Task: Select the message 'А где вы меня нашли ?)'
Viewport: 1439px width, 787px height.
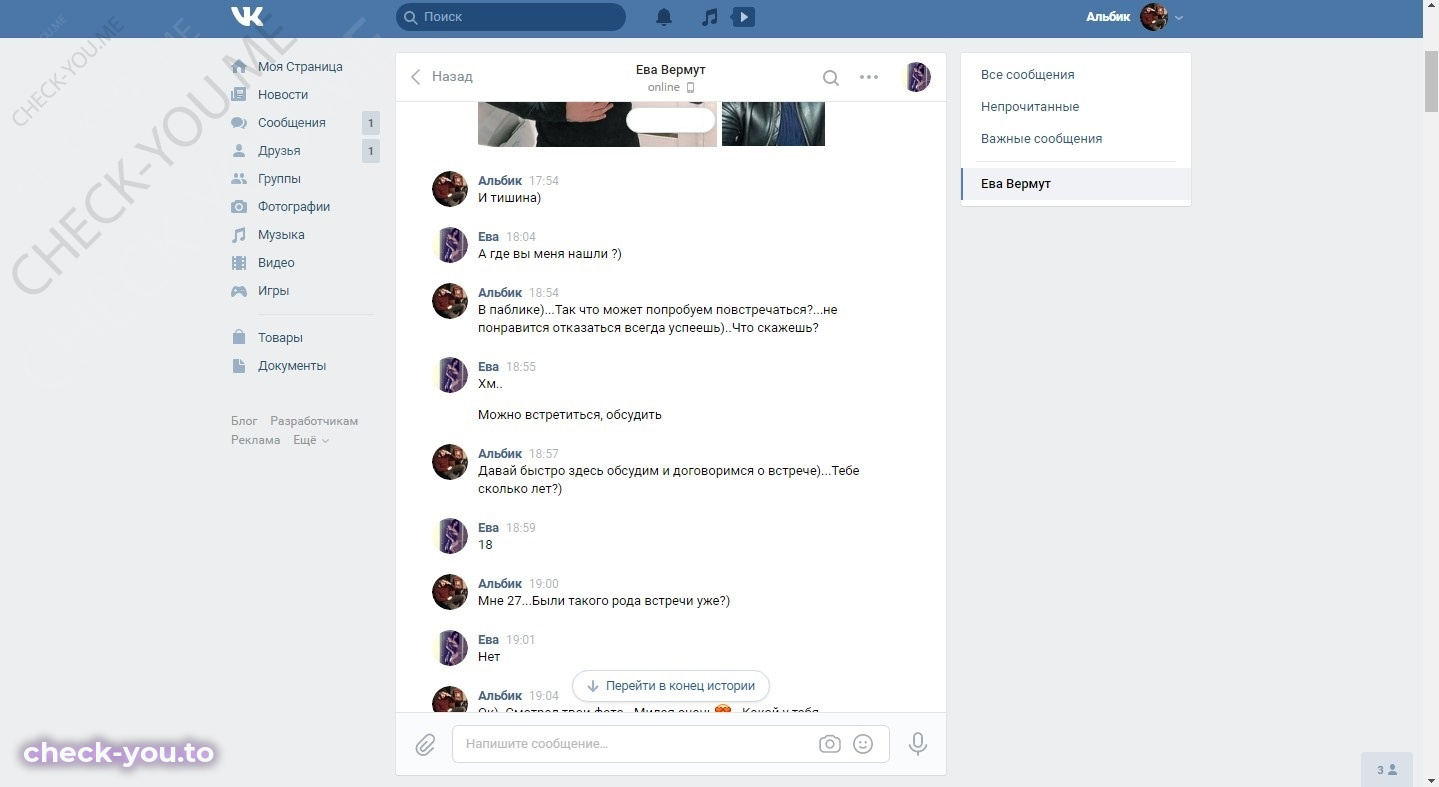Action: click(550, 254)
